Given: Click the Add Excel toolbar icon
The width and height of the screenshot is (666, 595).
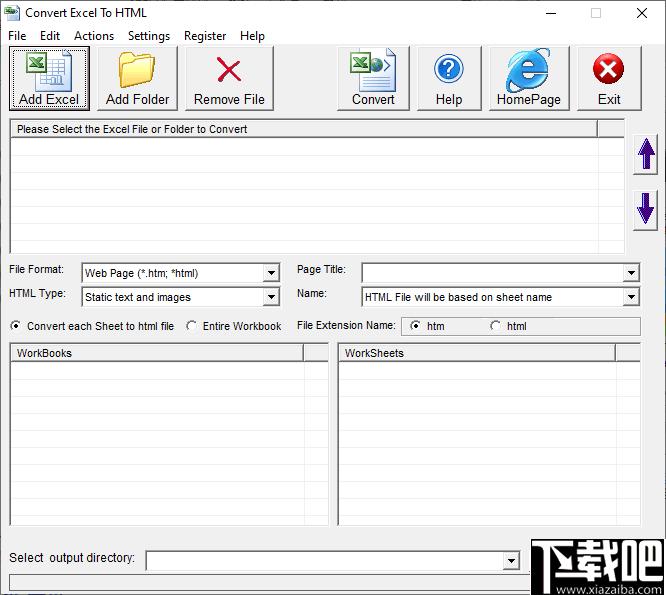Looking at the screenshot, I should 49,79.
